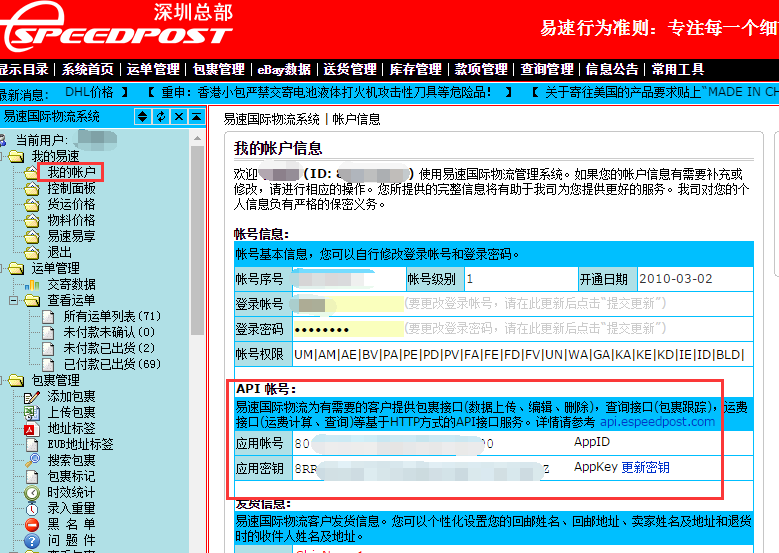This screenshot has width=779, height=553.
Task: Click the sidebar vertical scrollbar thumb
Action: tap(197, 240)
